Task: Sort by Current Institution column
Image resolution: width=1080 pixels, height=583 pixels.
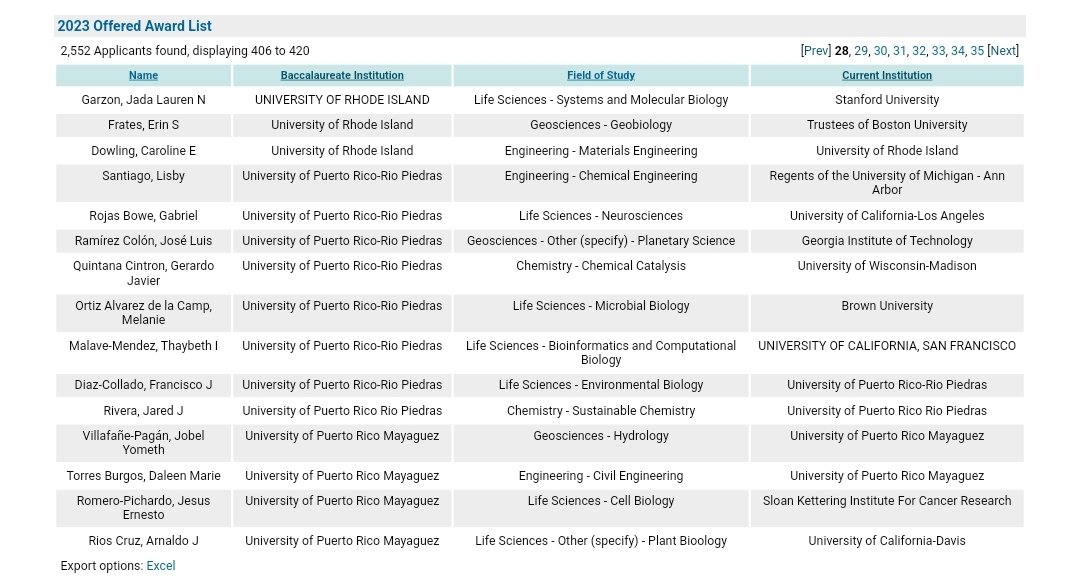Action: click(x=887, y=75)
